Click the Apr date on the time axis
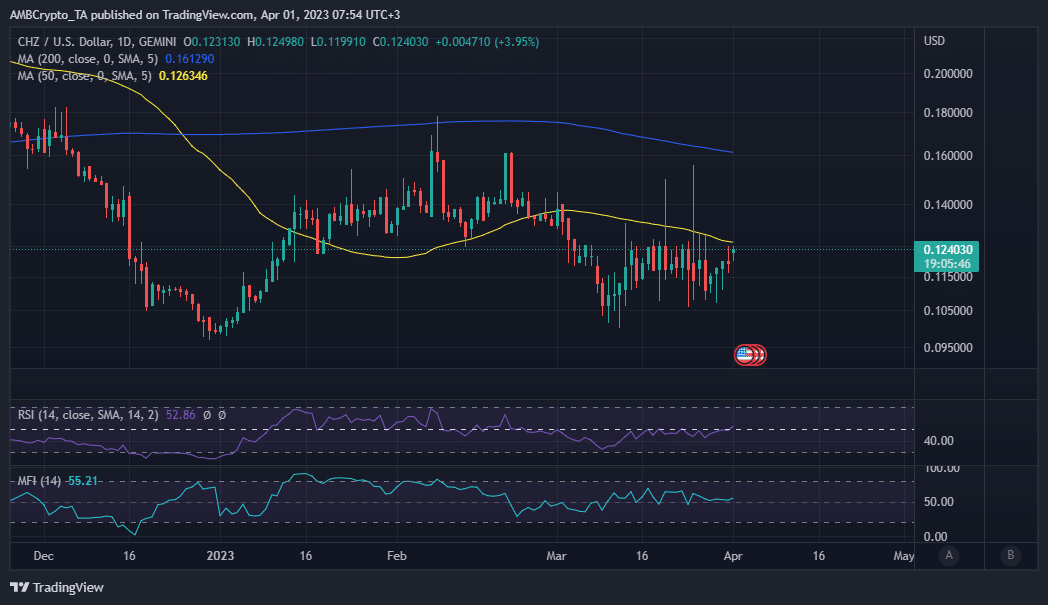1048x605 pixels. (733, 555)
